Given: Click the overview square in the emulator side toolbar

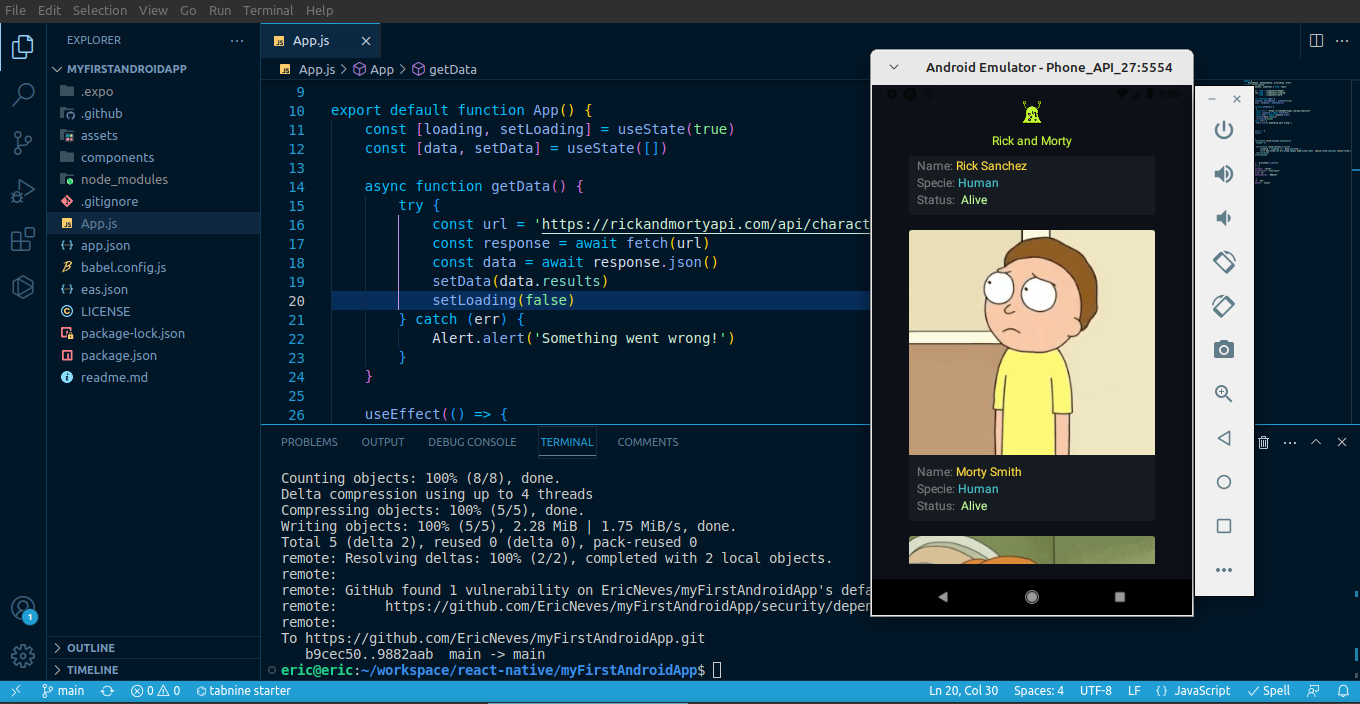Looking at the screenshot, I should tap(1223, 526).
